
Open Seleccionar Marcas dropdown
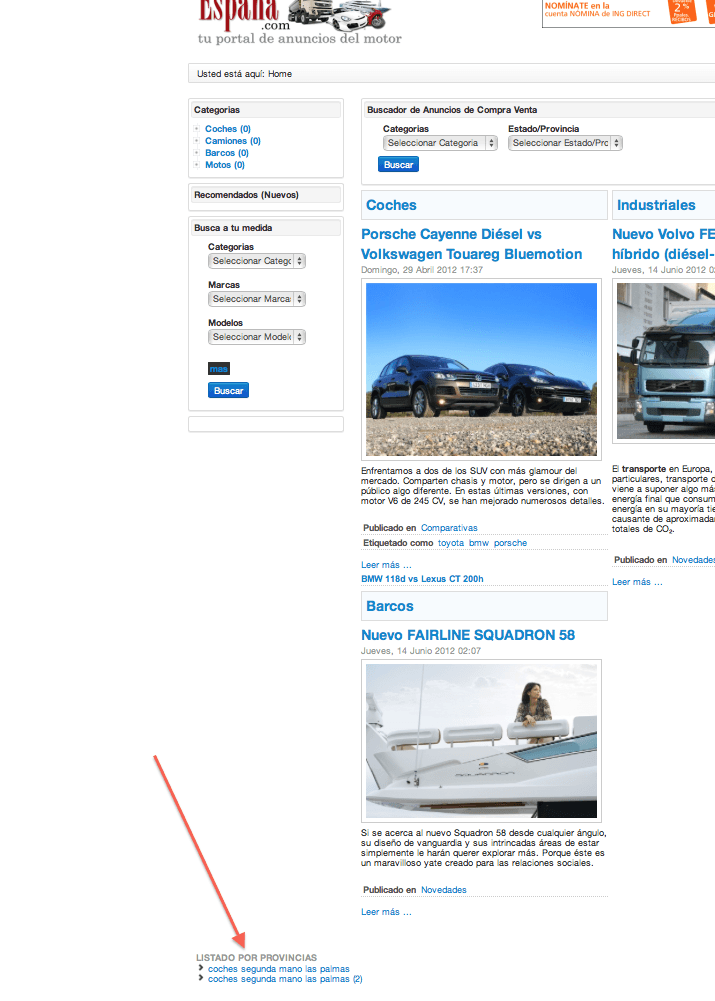[x=257, y=299]
